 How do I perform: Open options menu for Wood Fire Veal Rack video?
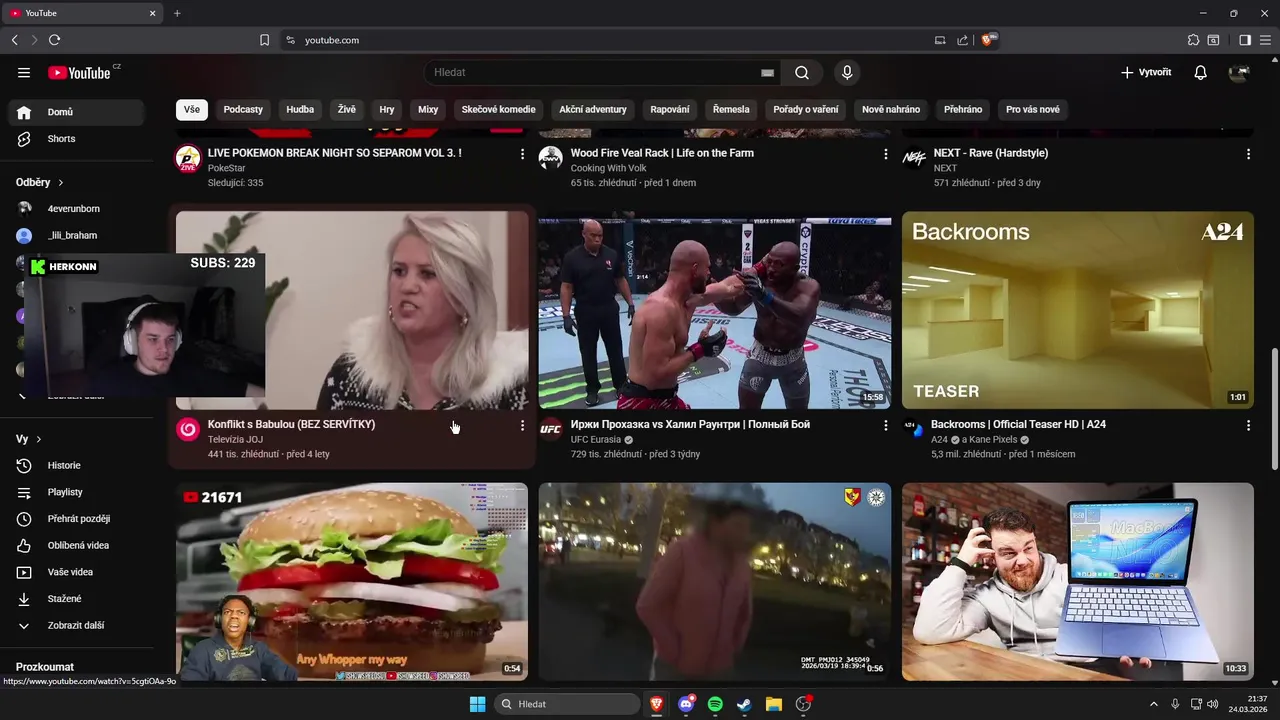tap(885, 154)
